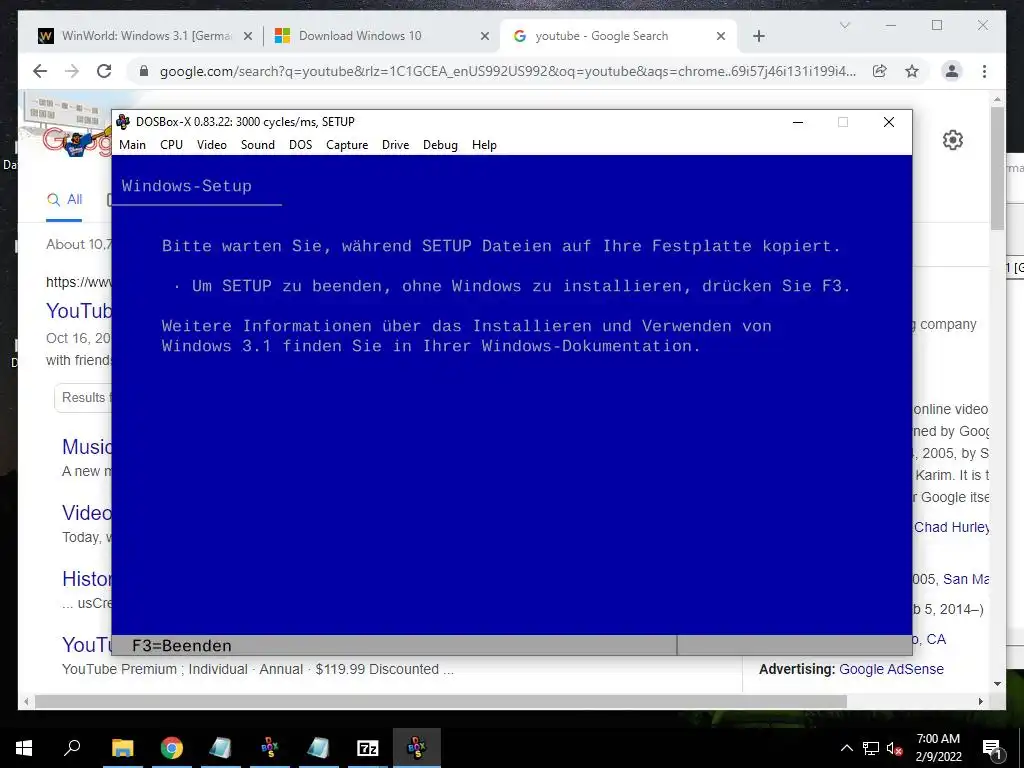Click the DOSBox-X title bar app icon
Viewport: 1024px width, 768px height.
pyautogui.click(x=123, y=121)
